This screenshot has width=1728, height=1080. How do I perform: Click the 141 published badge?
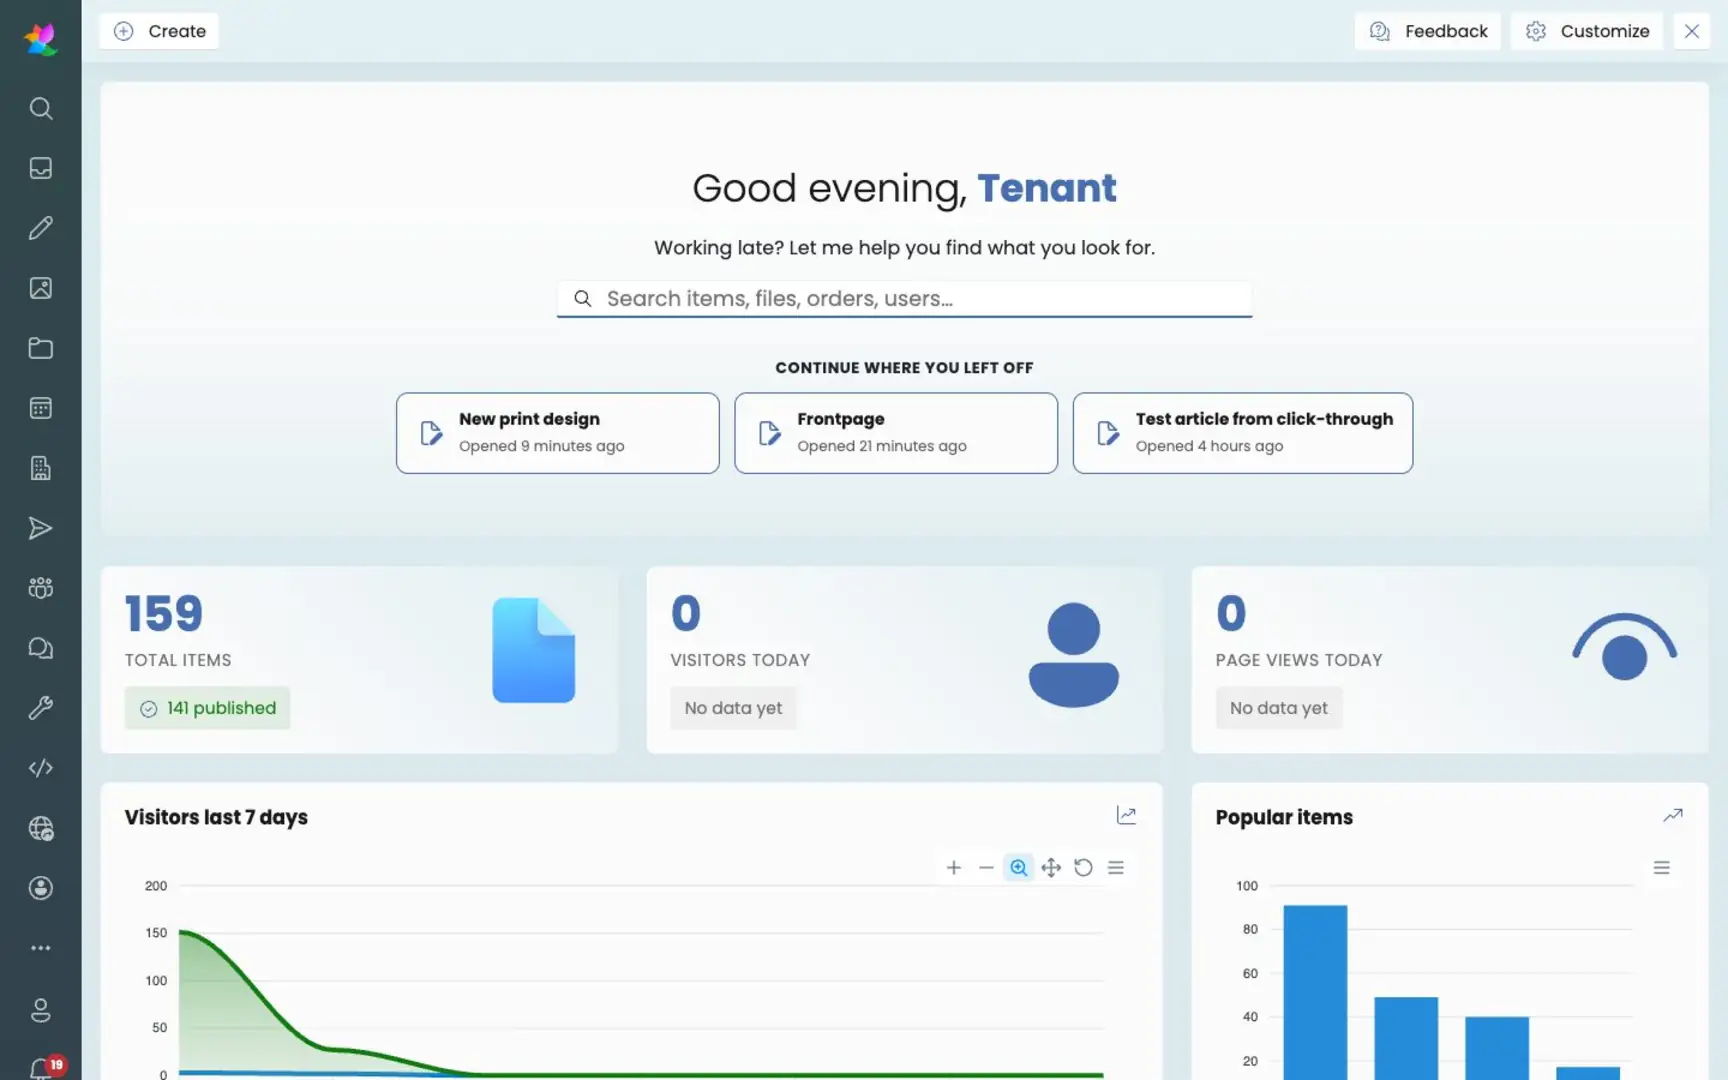(207, 708)
